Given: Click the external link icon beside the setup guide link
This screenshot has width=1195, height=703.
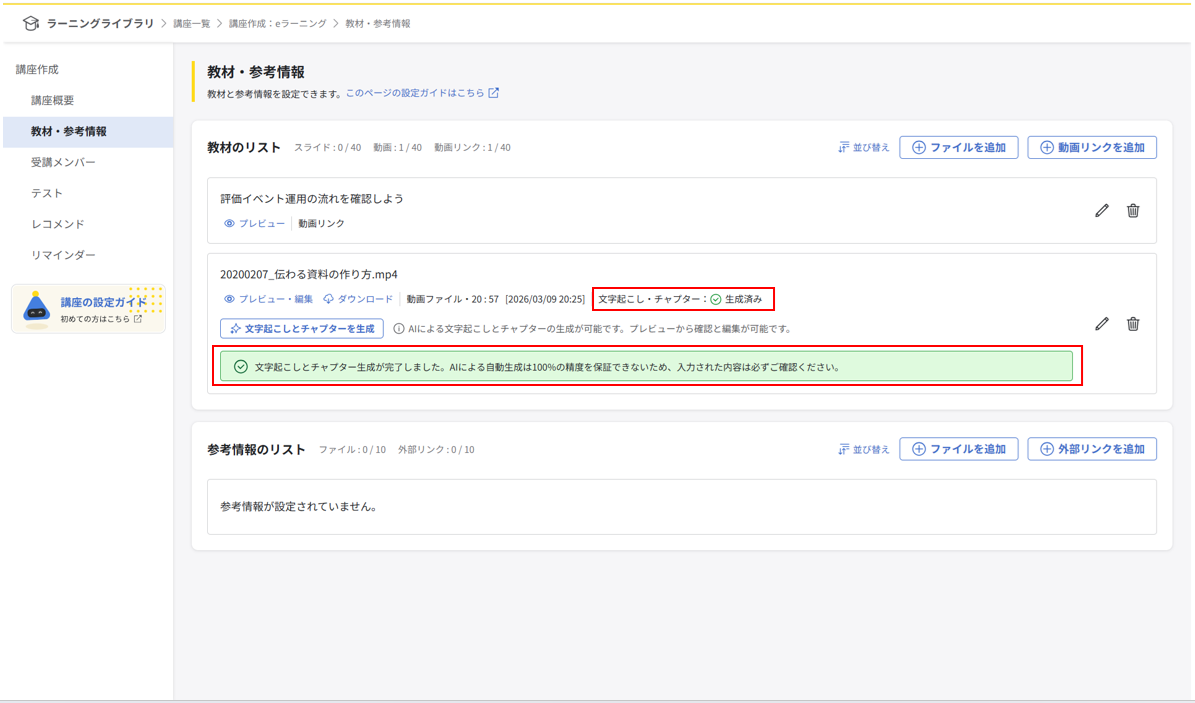Looking at the screenshot, I should (x=493, y=94).
